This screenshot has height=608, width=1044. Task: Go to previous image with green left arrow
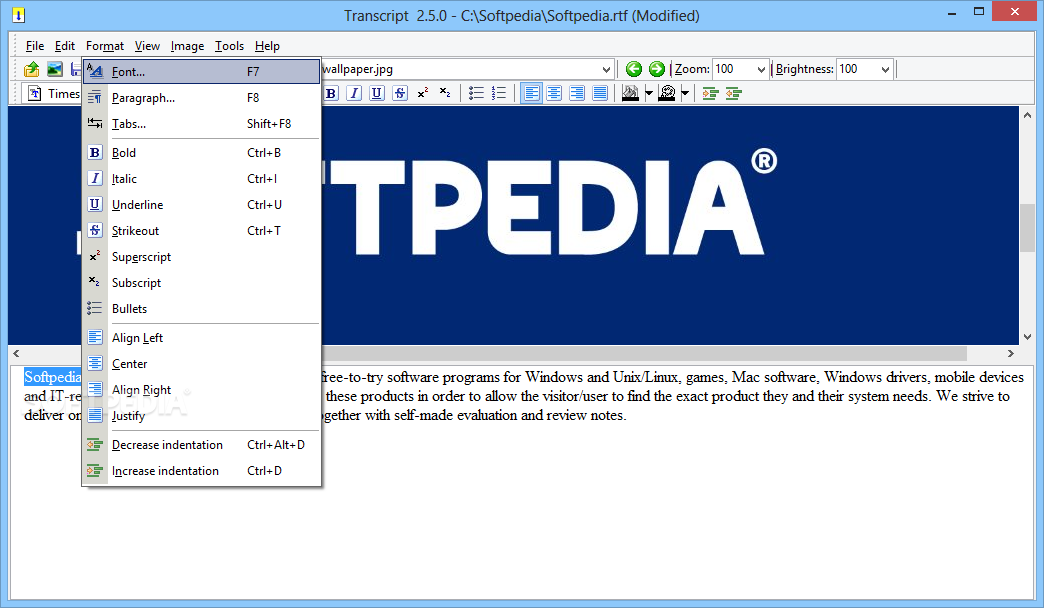coord(634,69)
